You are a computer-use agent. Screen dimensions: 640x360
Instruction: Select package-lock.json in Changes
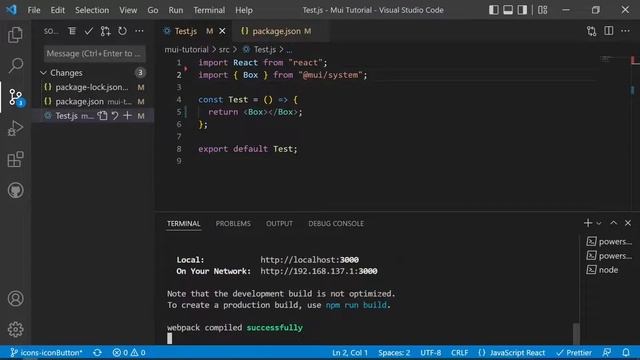[93, 87]
